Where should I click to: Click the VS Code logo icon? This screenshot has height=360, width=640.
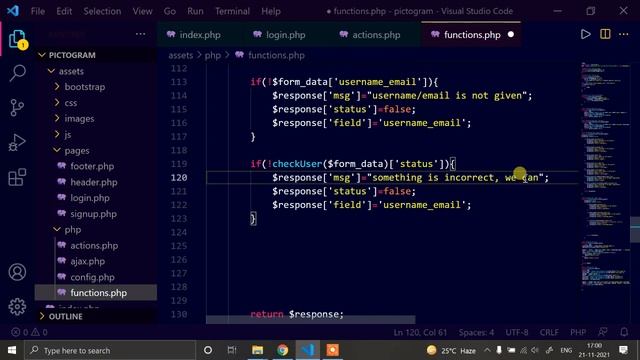pyautogui.click(x=13, y=11)
